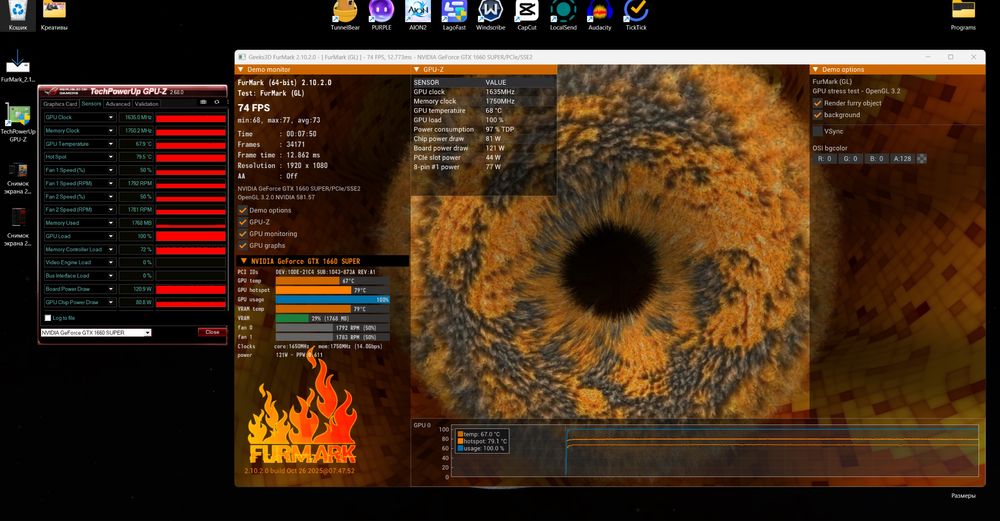Enable the VSync checkbox

tap(817, 131)
